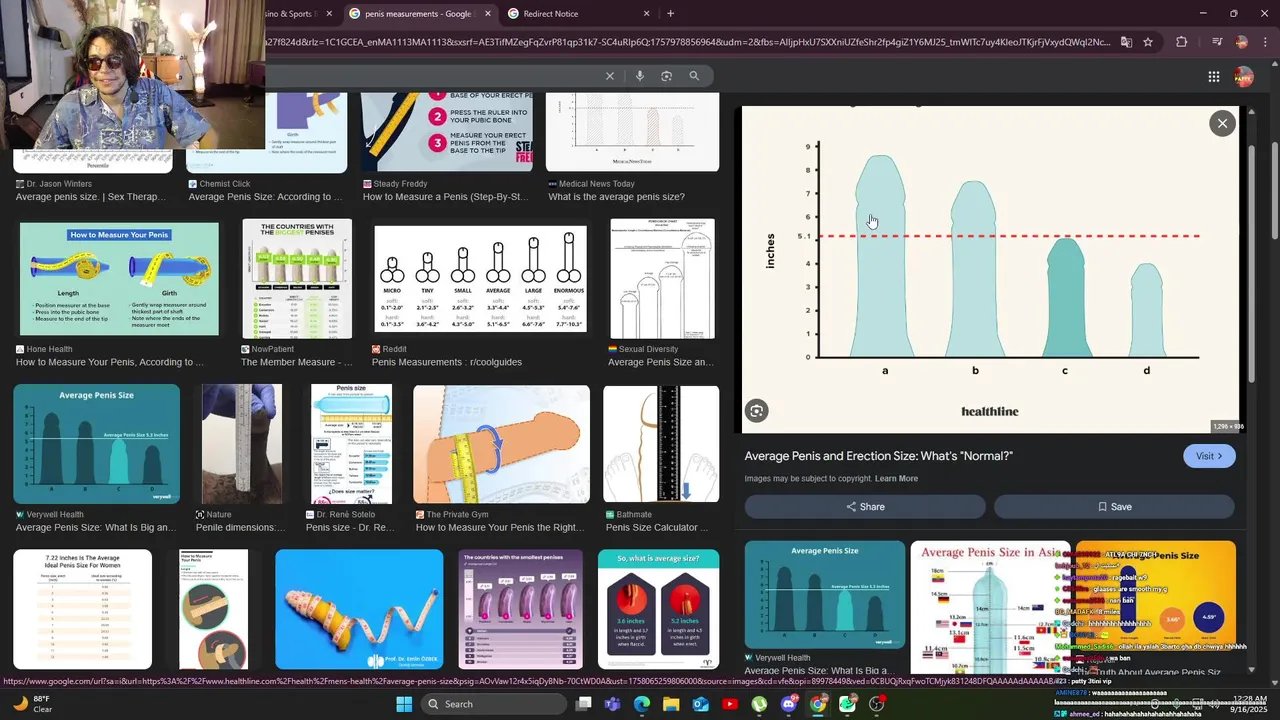Share the previewed image
Viewport: 1280px width, 720px height.
tap(865, 507)
